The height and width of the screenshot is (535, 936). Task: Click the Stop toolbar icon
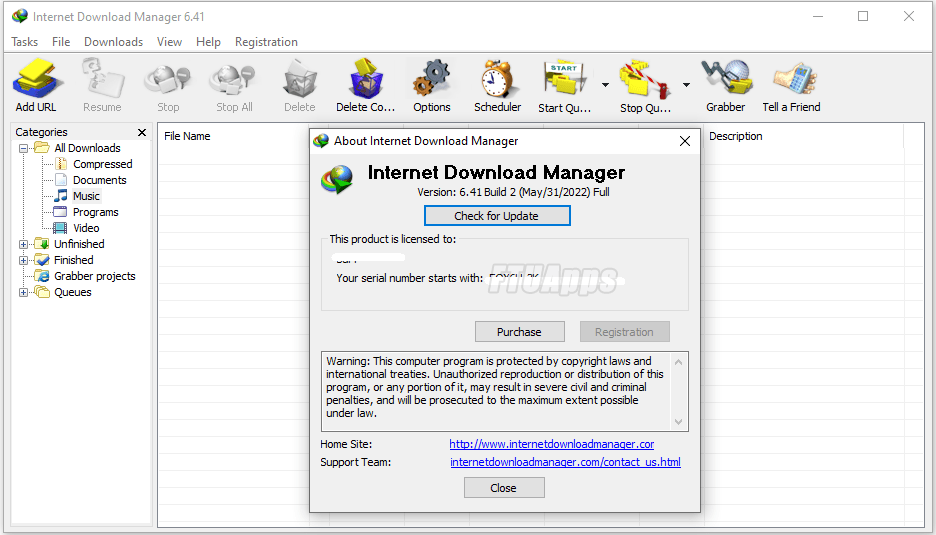168,80
